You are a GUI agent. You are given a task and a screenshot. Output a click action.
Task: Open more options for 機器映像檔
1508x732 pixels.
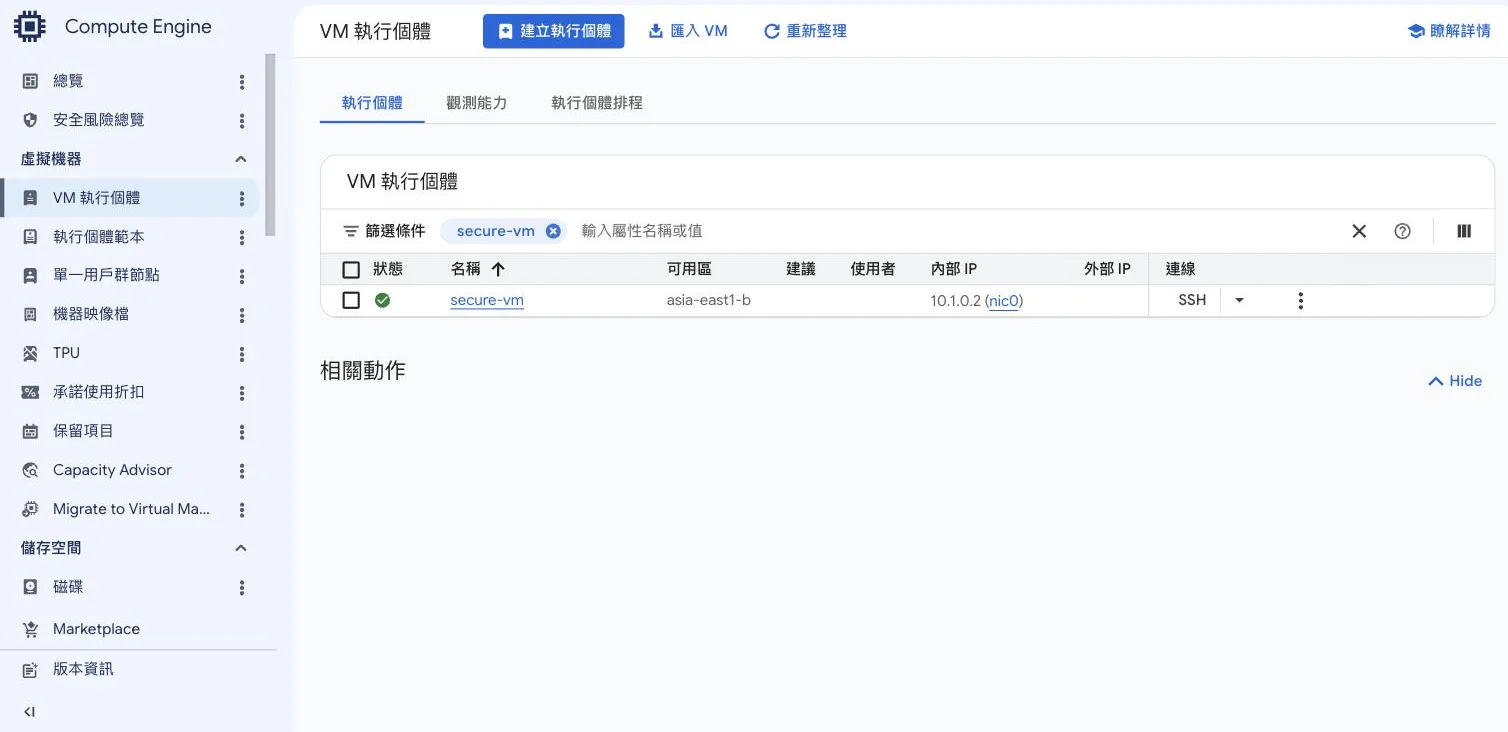click(242, 316)
